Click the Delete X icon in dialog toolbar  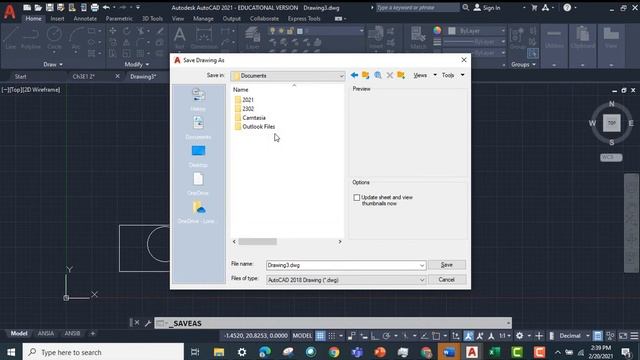coord(390,75)
